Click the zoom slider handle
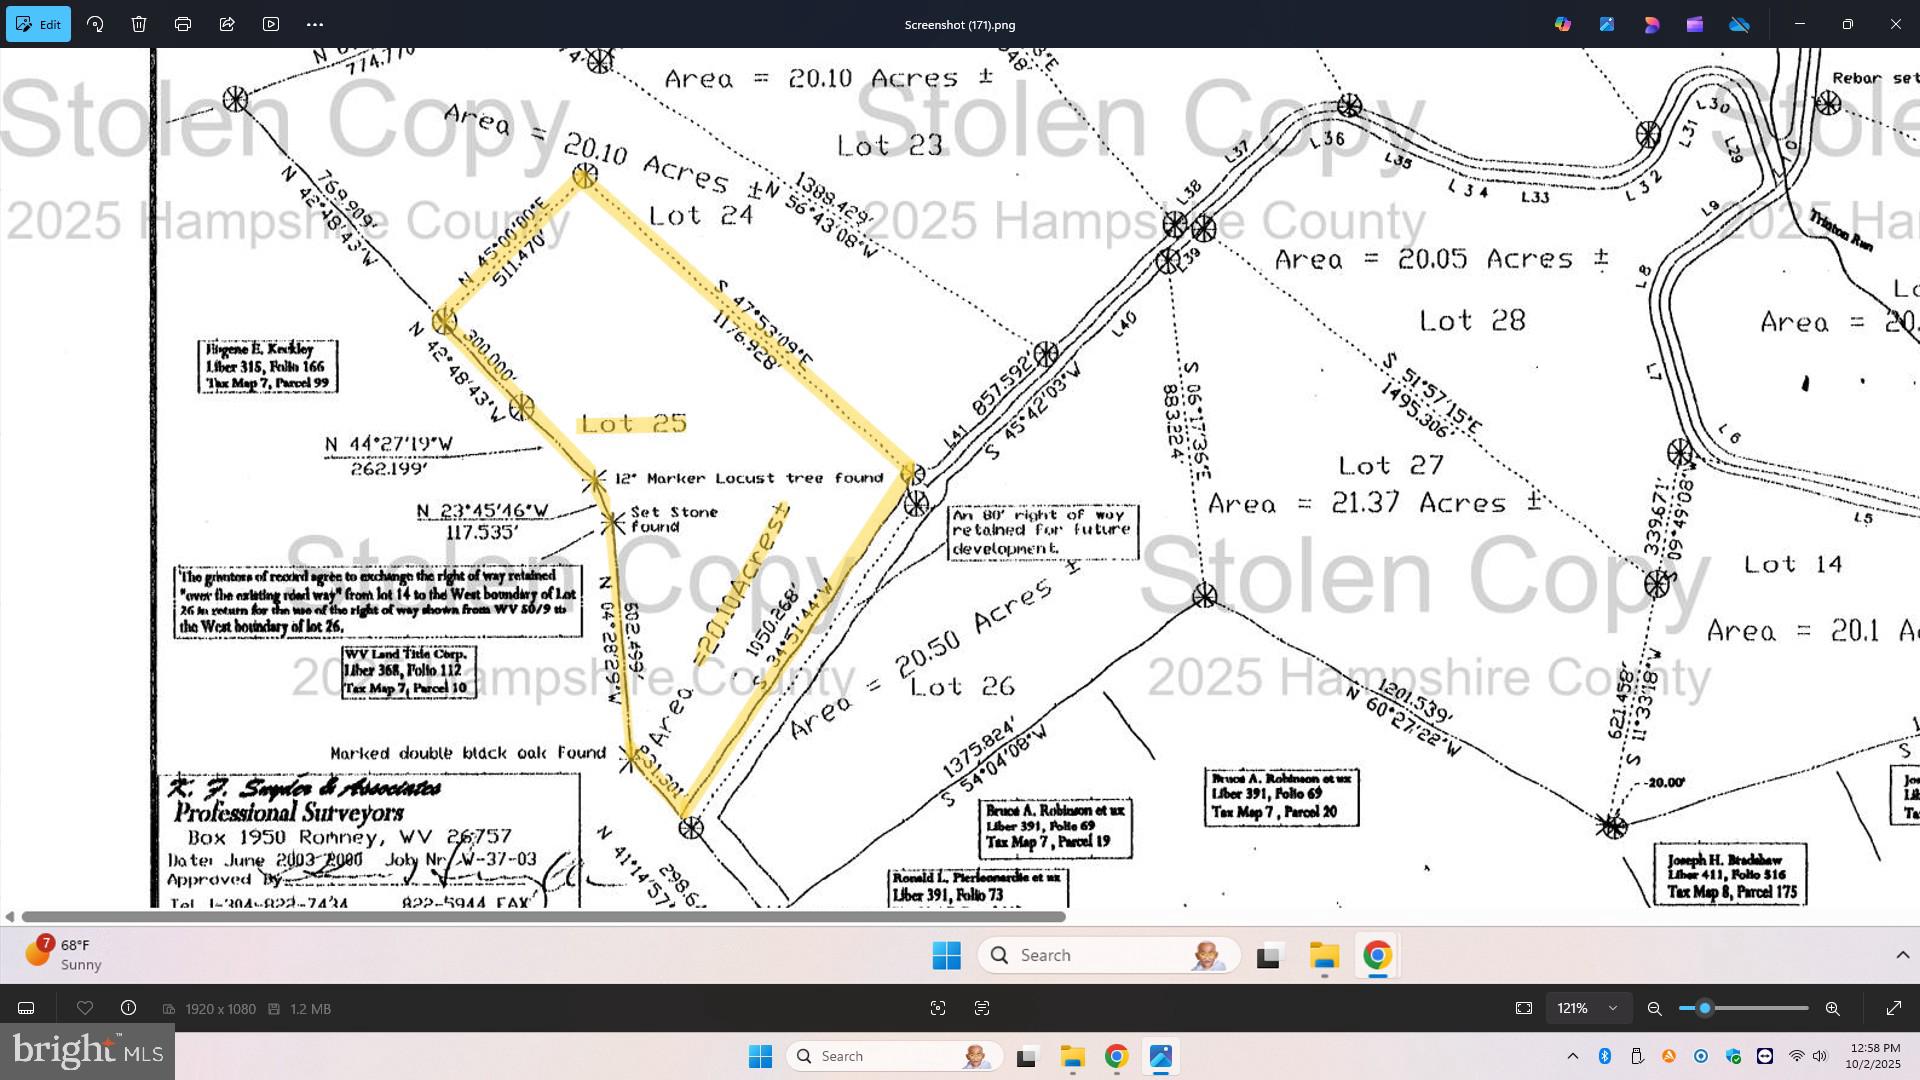The image size is (1920, 1080). [1705, 1008]
